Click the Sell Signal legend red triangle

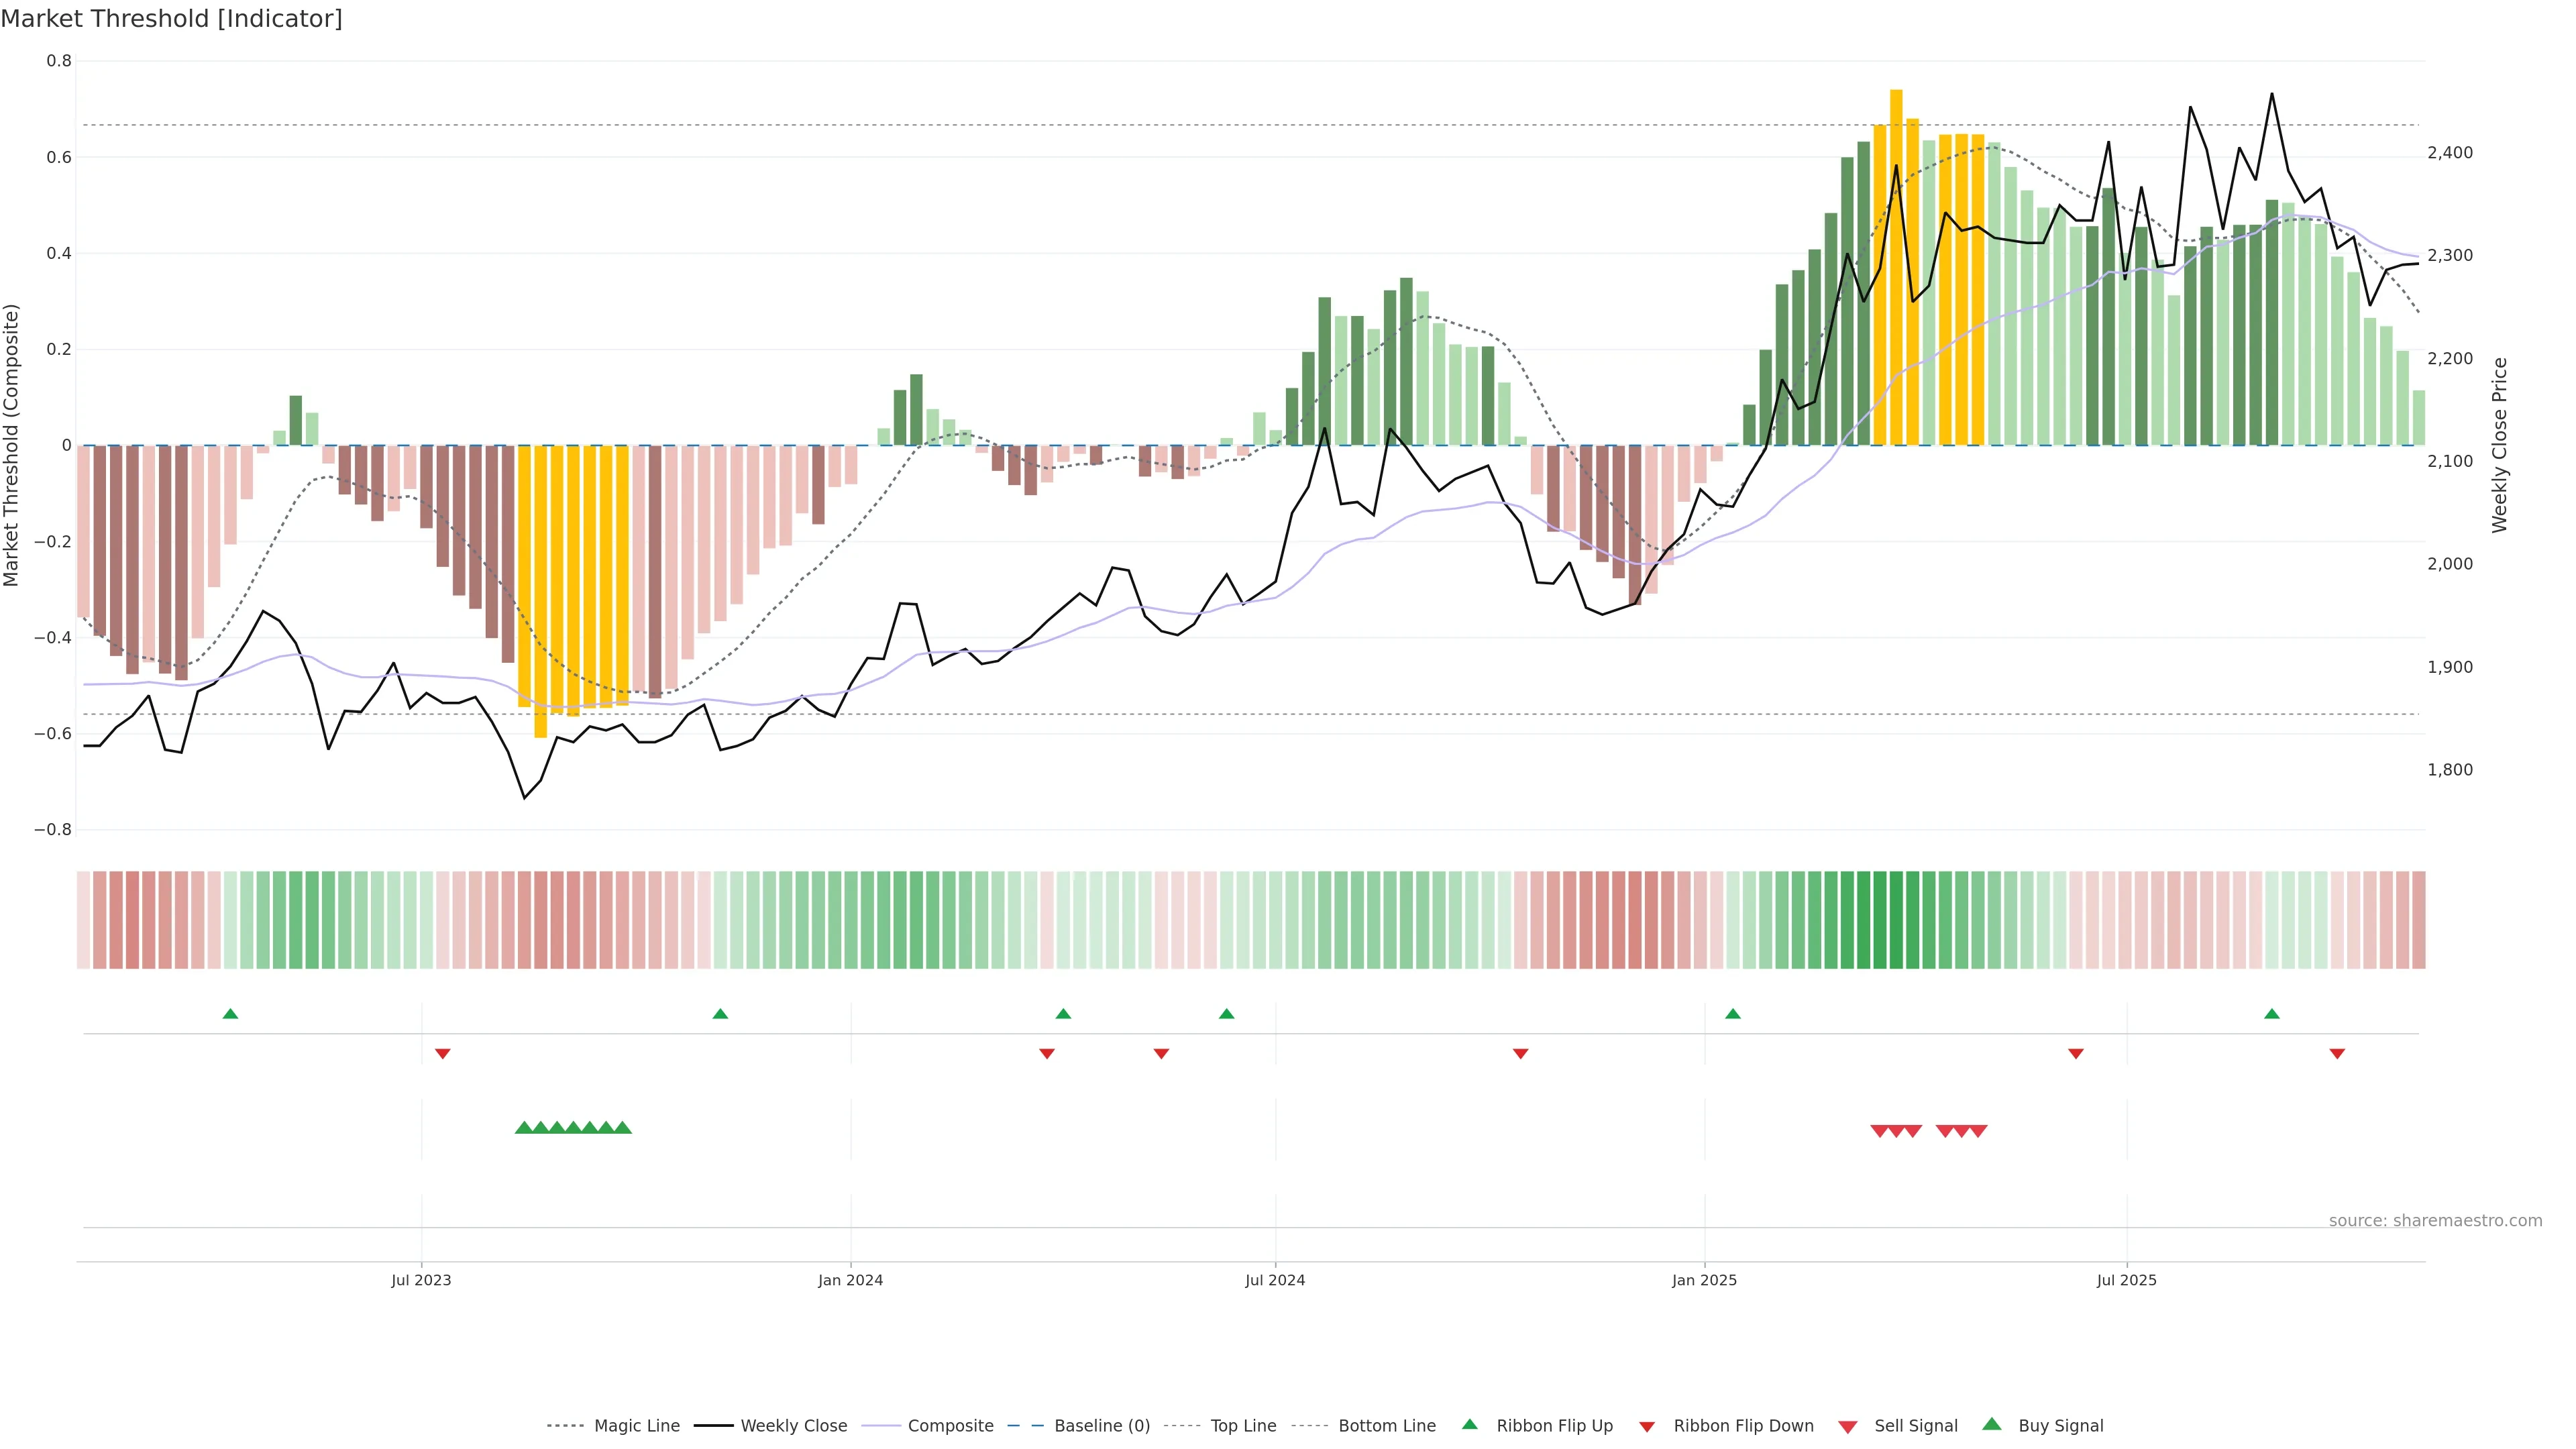[x=1848, y=1426]
